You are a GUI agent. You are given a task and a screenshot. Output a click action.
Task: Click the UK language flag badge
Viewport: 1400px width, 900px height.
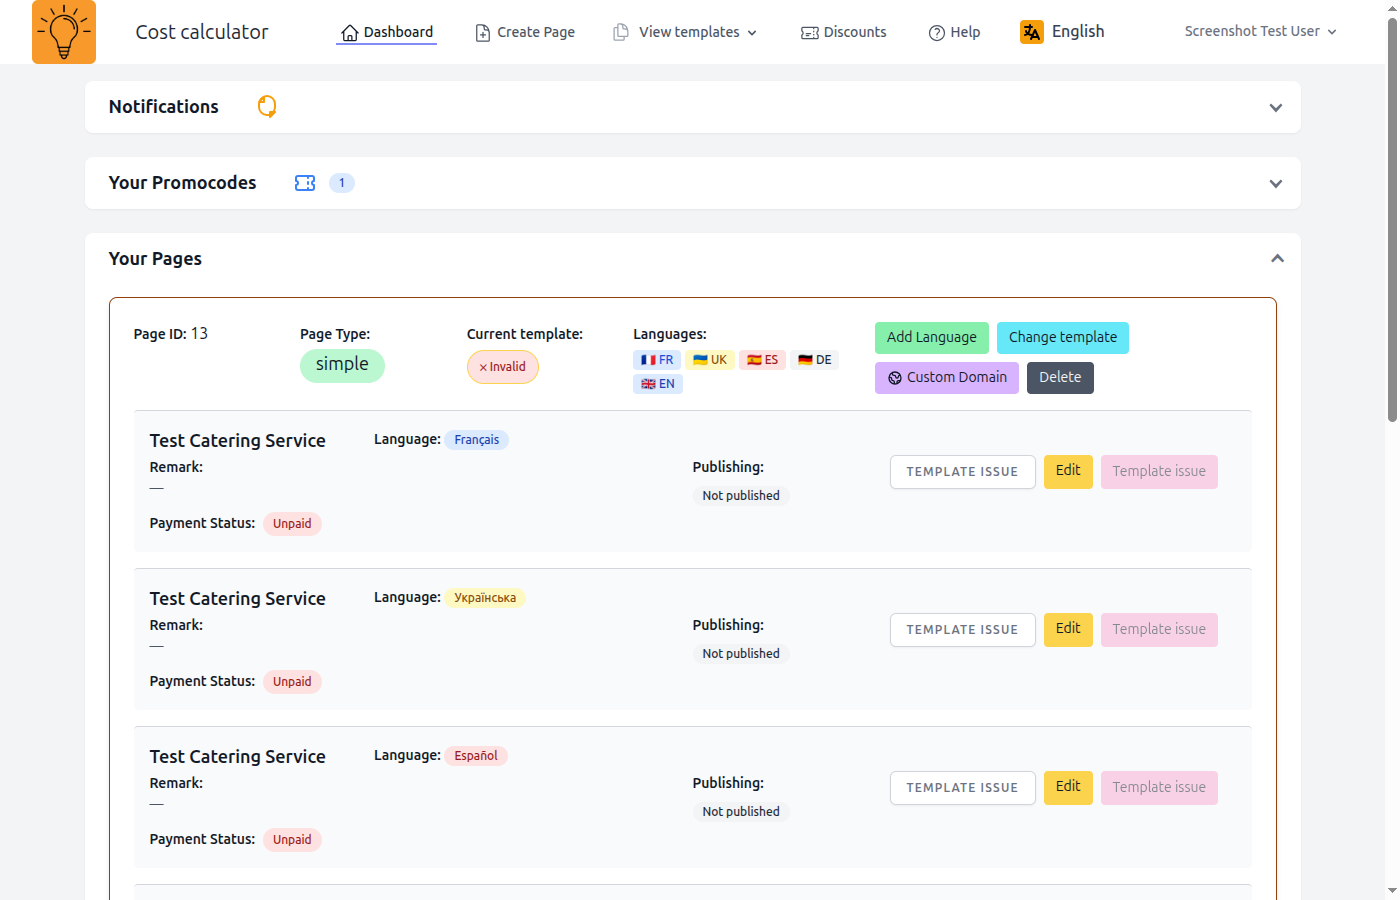coord(710,360)
